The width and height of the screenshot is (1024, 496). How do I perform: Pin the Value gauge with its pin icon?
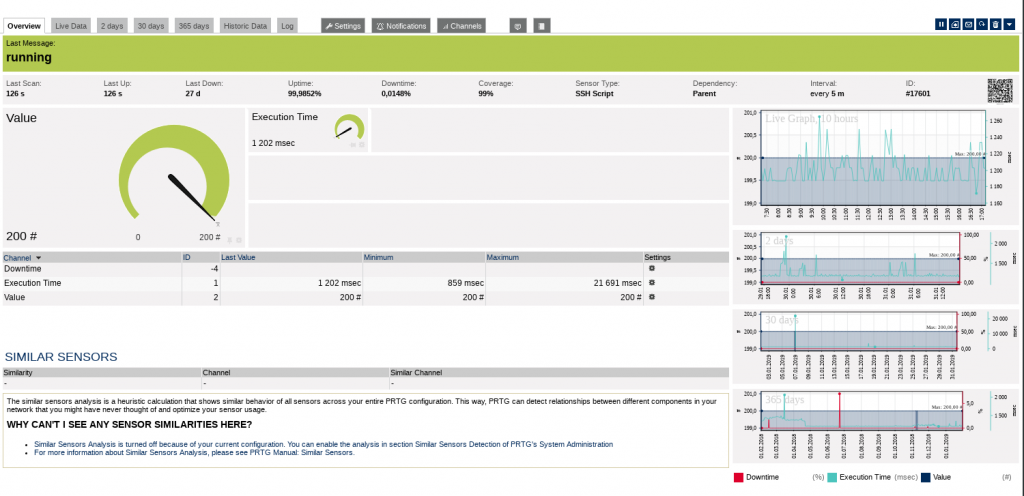229,240
